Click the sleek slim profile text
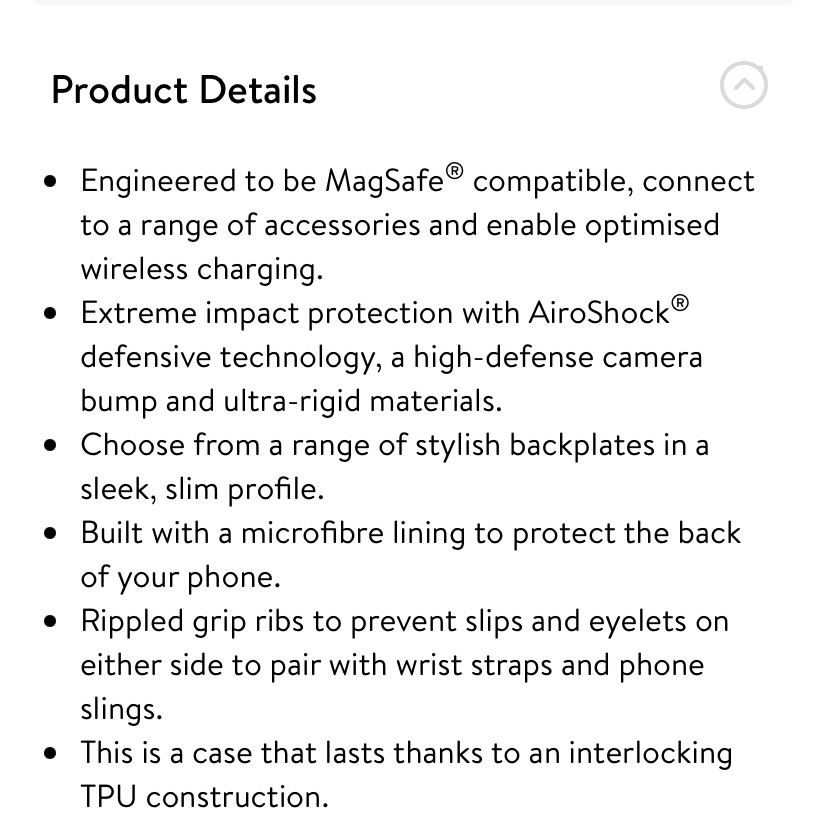822x836 pixels. pos(202,488)
